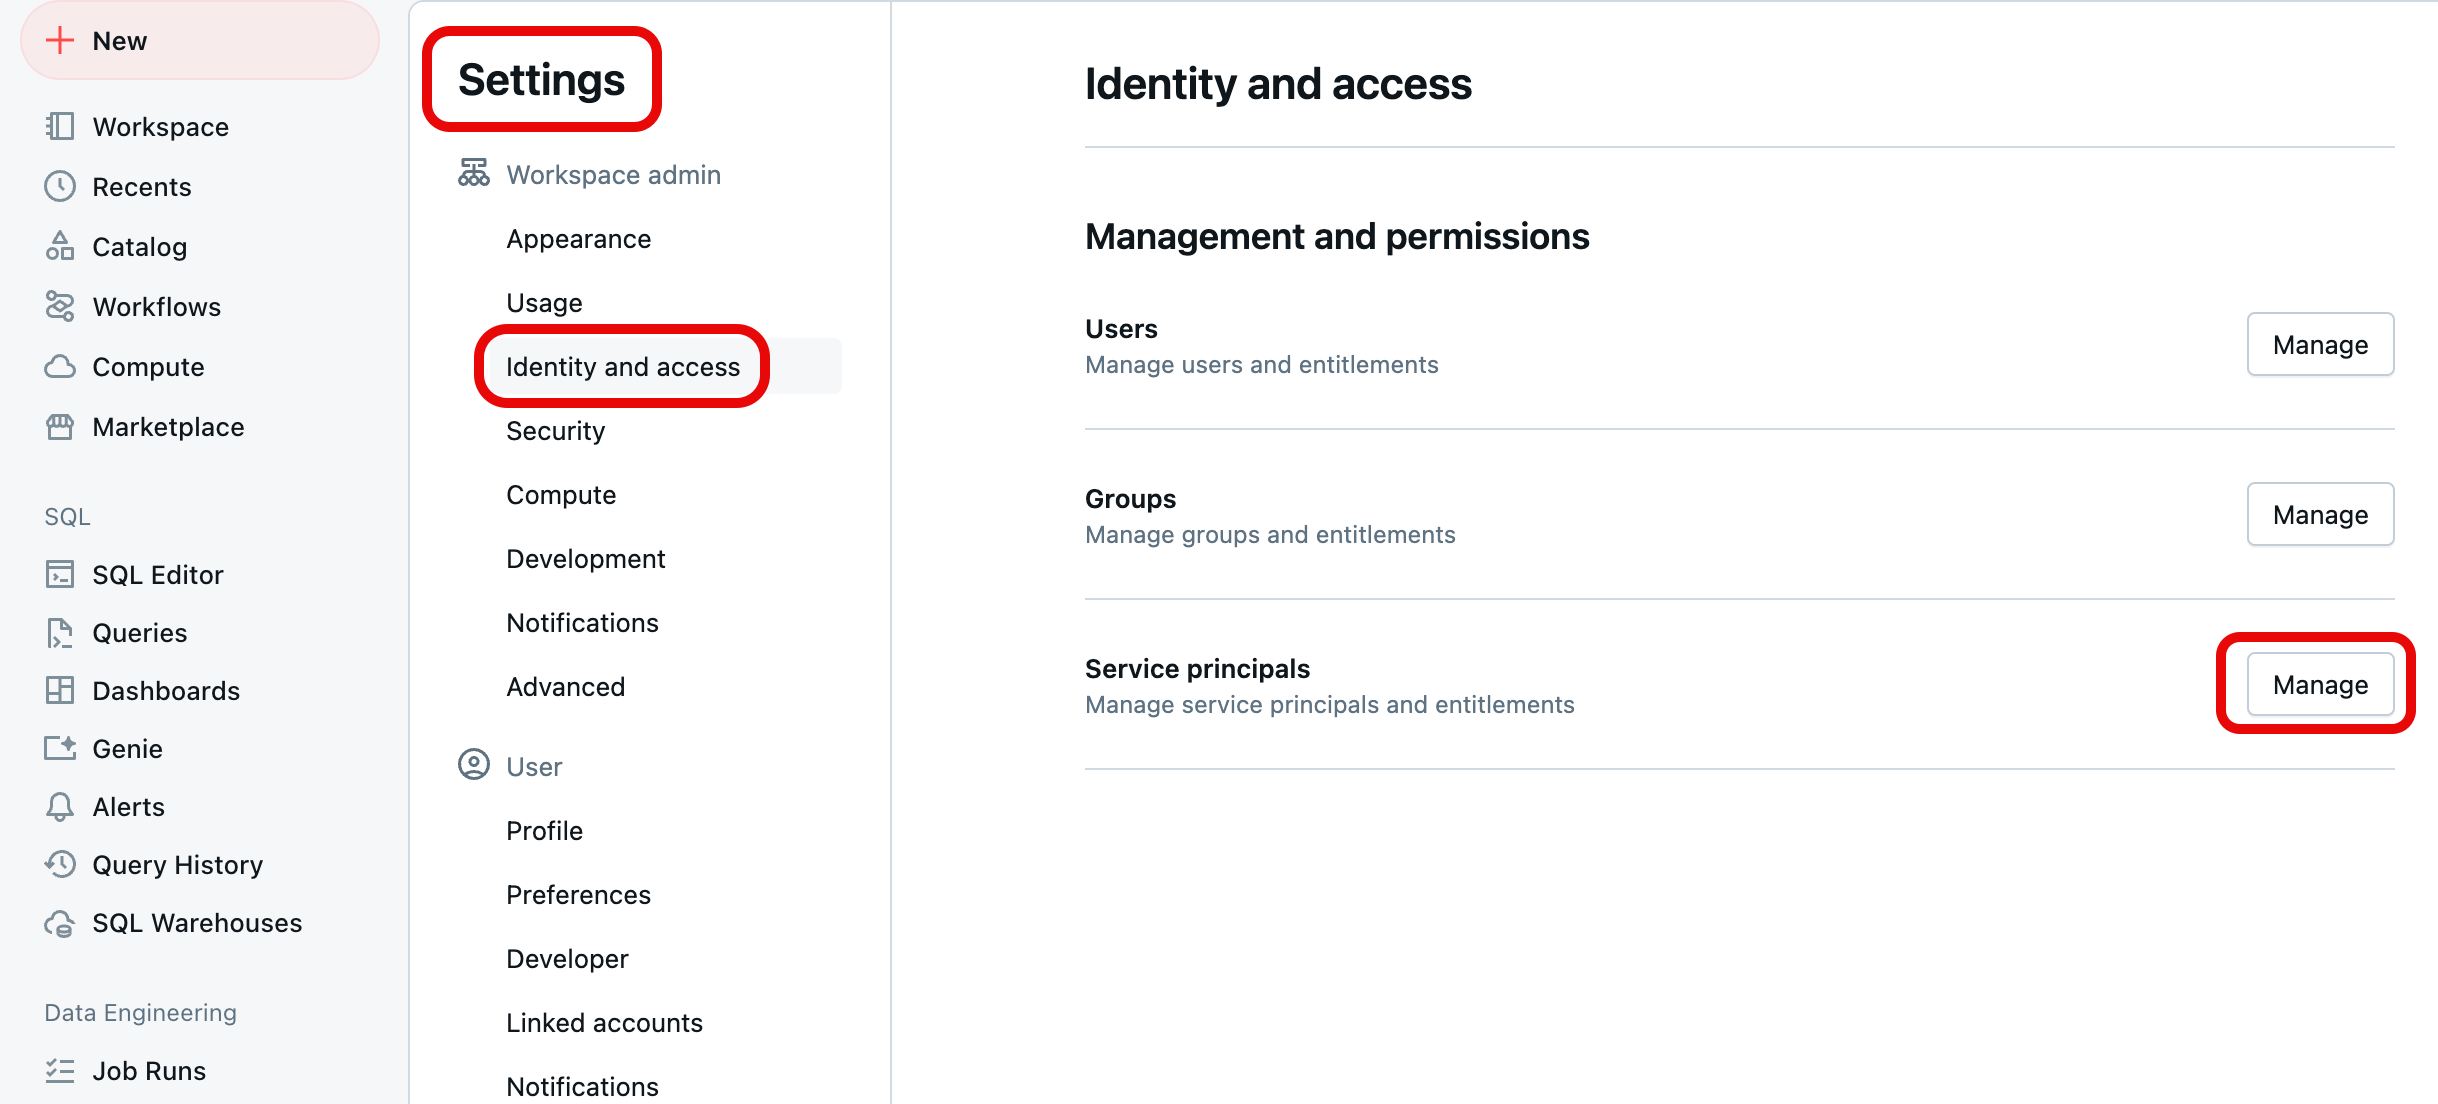Screen dimensions: 2438x1104
Task: Expand the User settings section
Action: (x=535, y=765)
